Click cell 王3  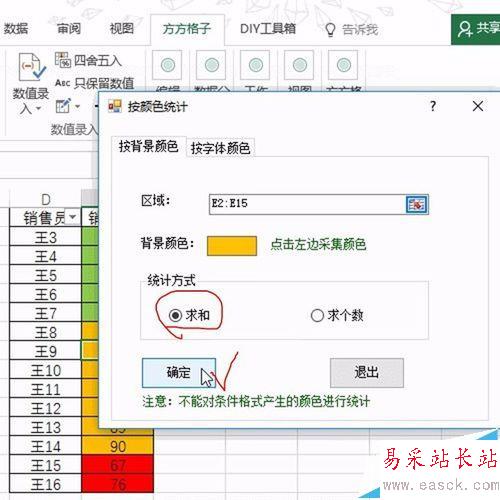(x=45, y=237)
